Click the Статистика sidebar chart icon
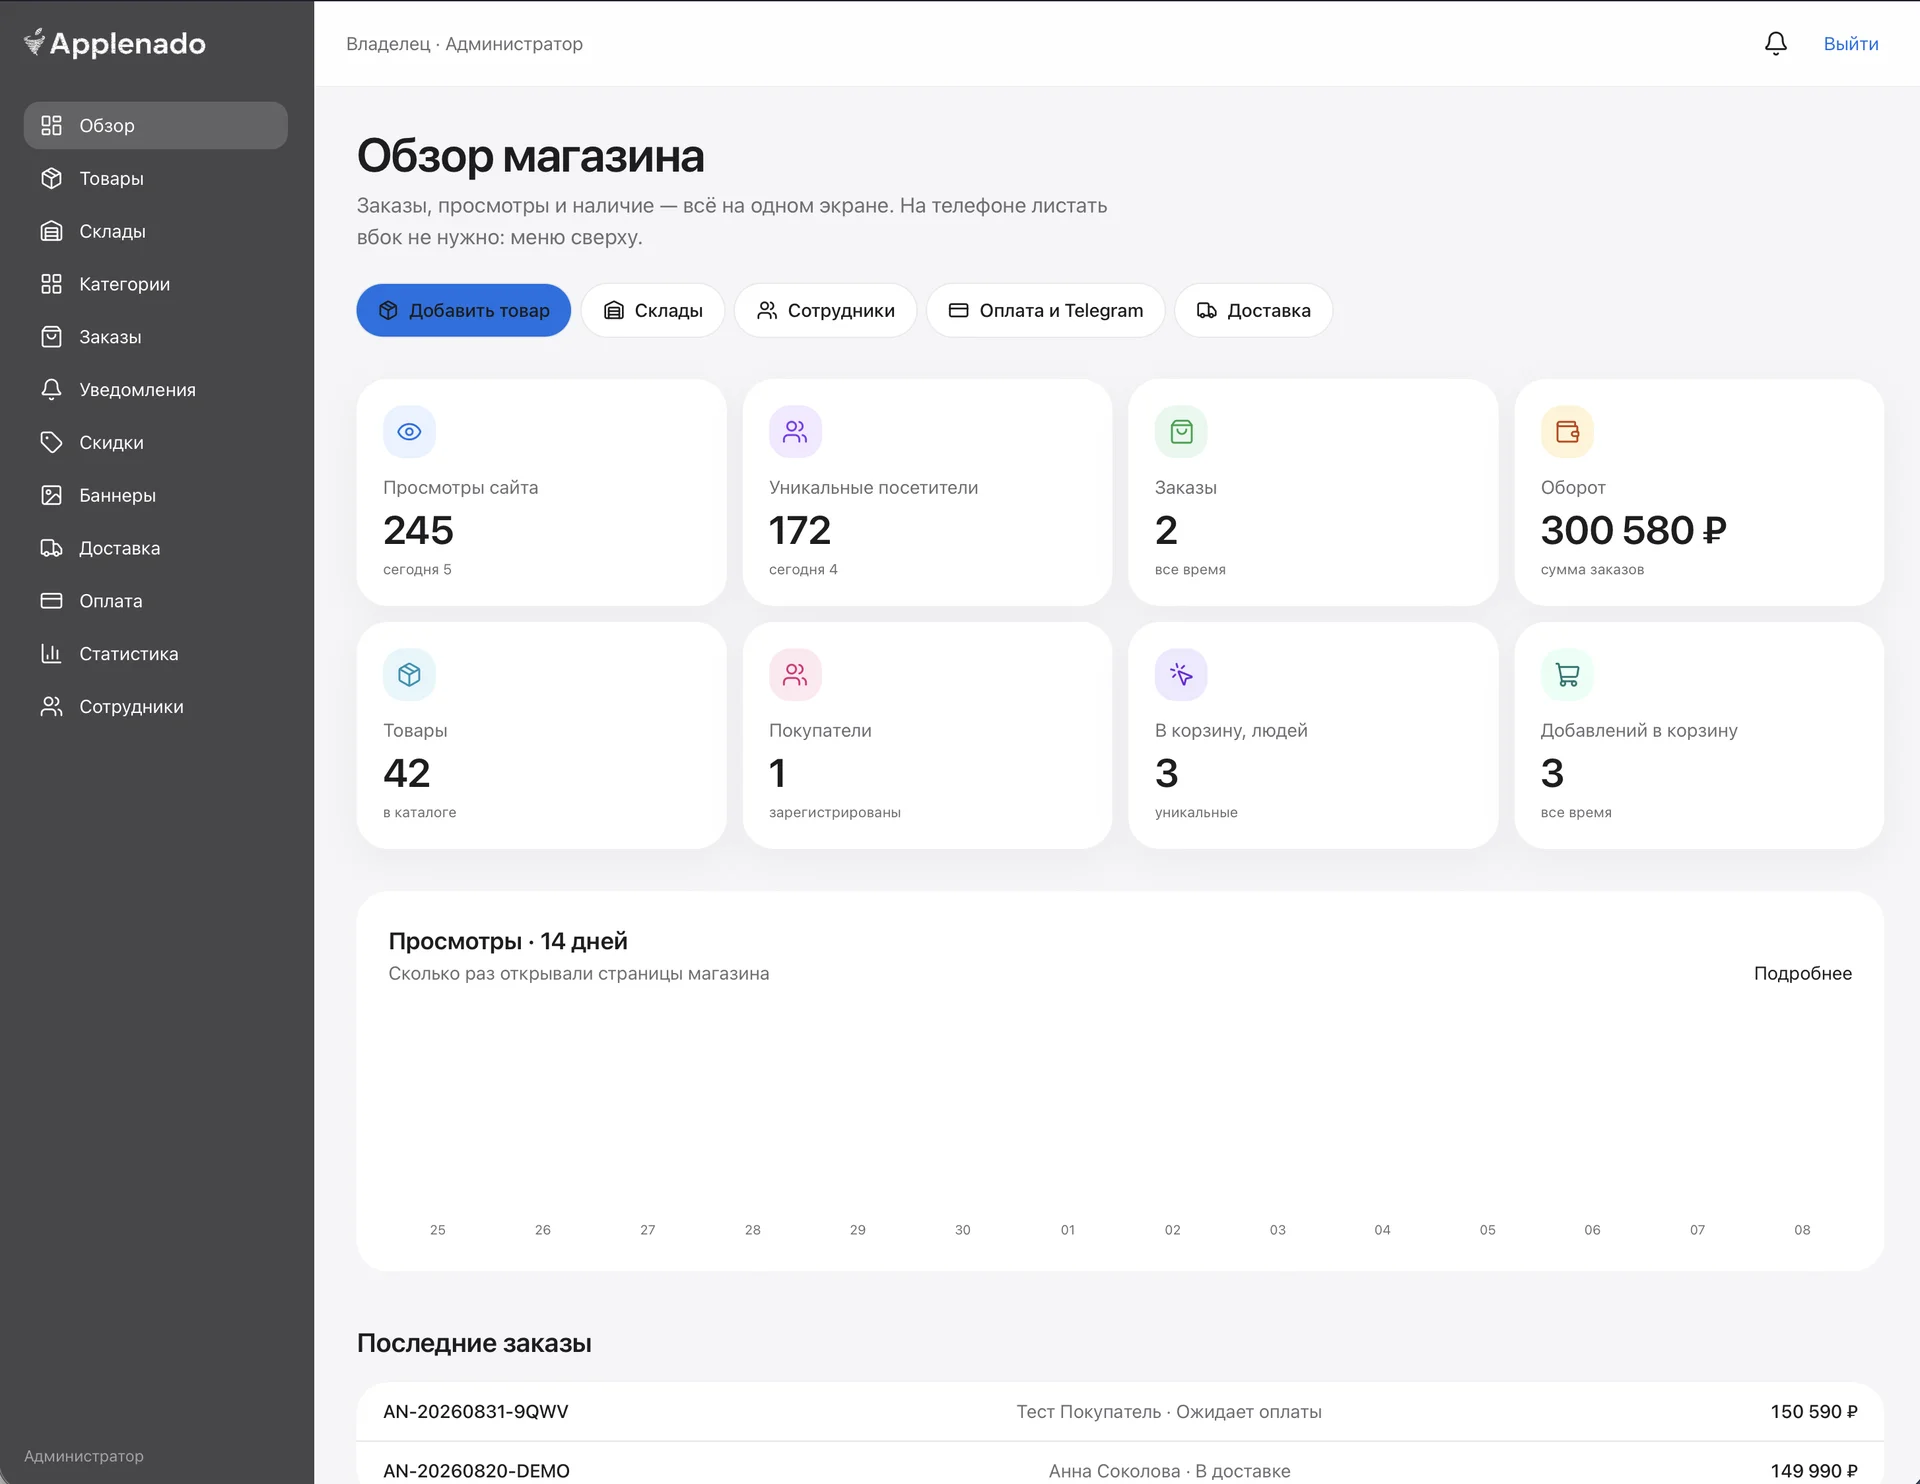This screenshot has width=1920, height=1484. (x=51, y=653)
